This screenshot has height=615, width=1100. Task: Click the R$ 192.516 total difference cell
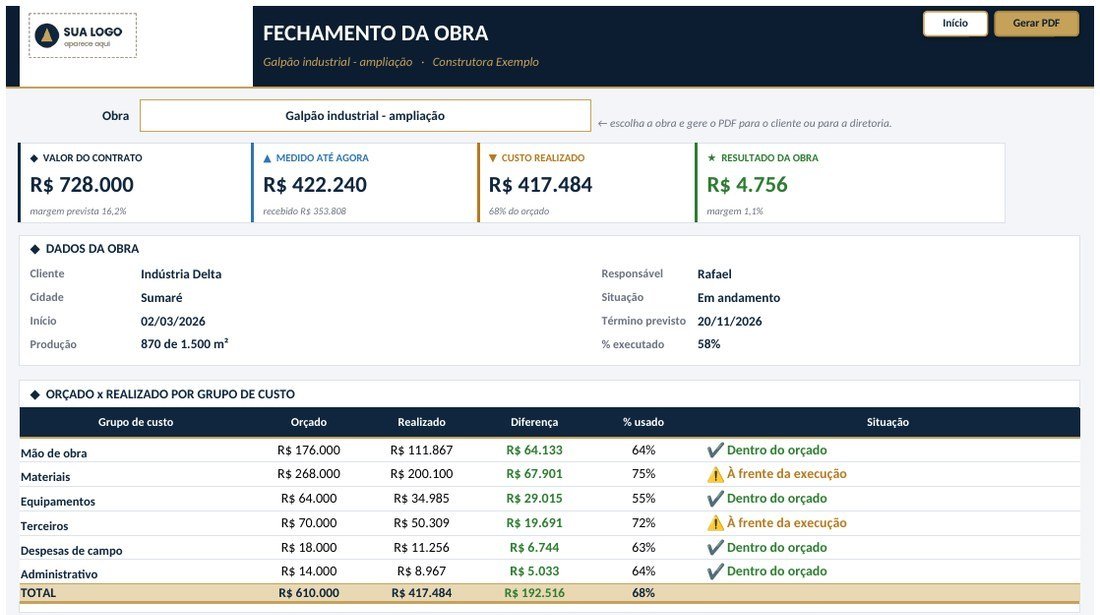pyautogui.click(x=535, y=593)
